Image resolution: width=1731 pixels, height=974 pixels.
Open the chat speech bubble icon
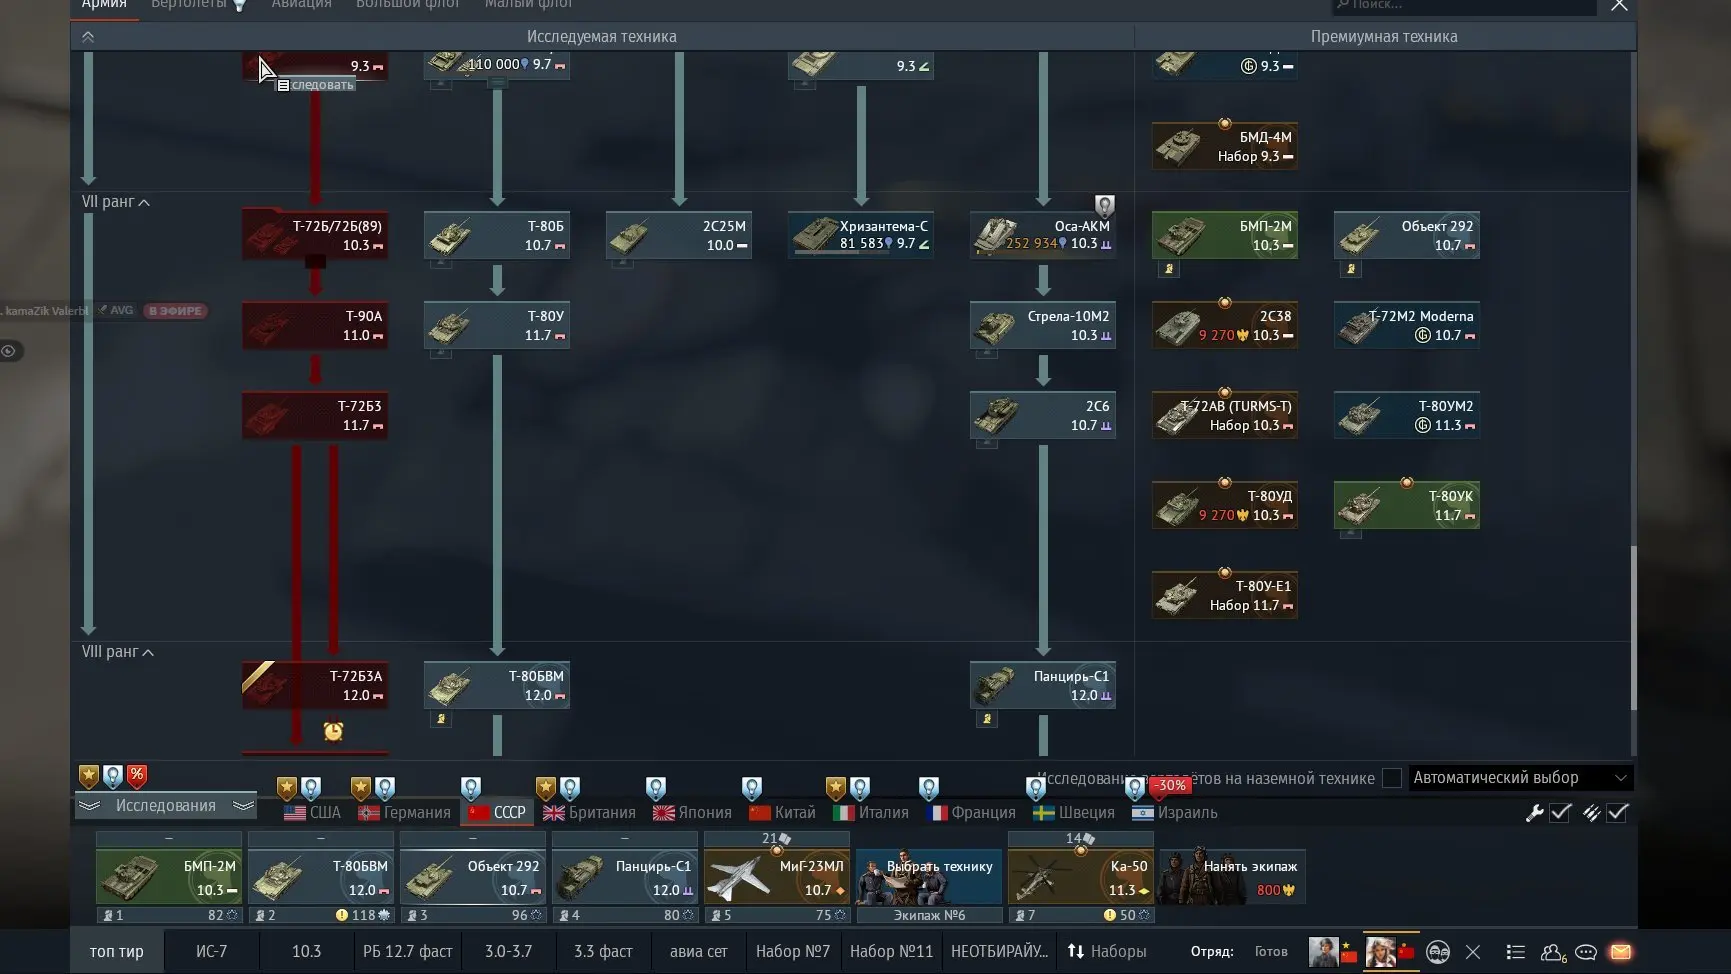[1585, 952]
